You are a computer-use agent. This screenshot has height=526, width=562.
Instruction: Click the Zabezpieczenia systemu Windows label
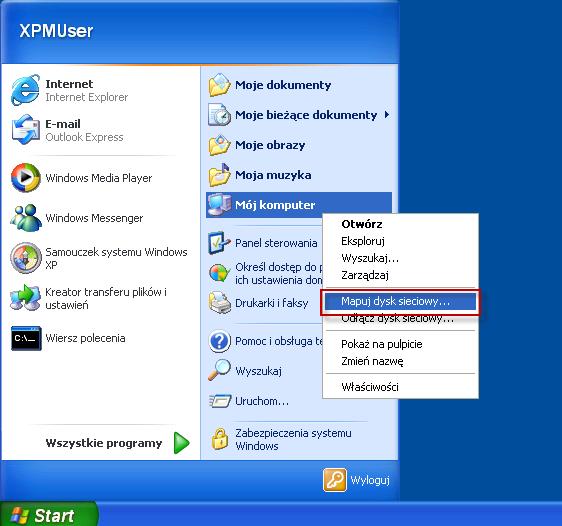click(x=293, y=439)
